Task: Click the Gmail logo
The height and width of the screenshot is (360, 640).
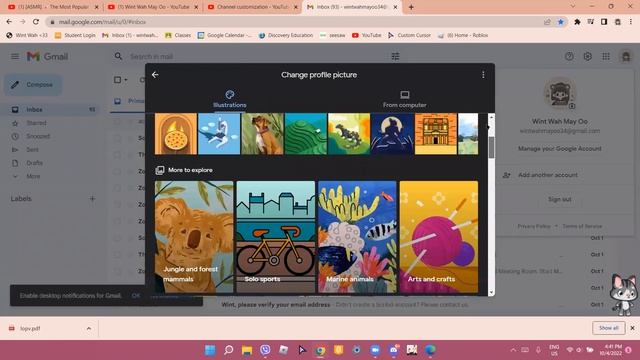Action: coord(47,56)
